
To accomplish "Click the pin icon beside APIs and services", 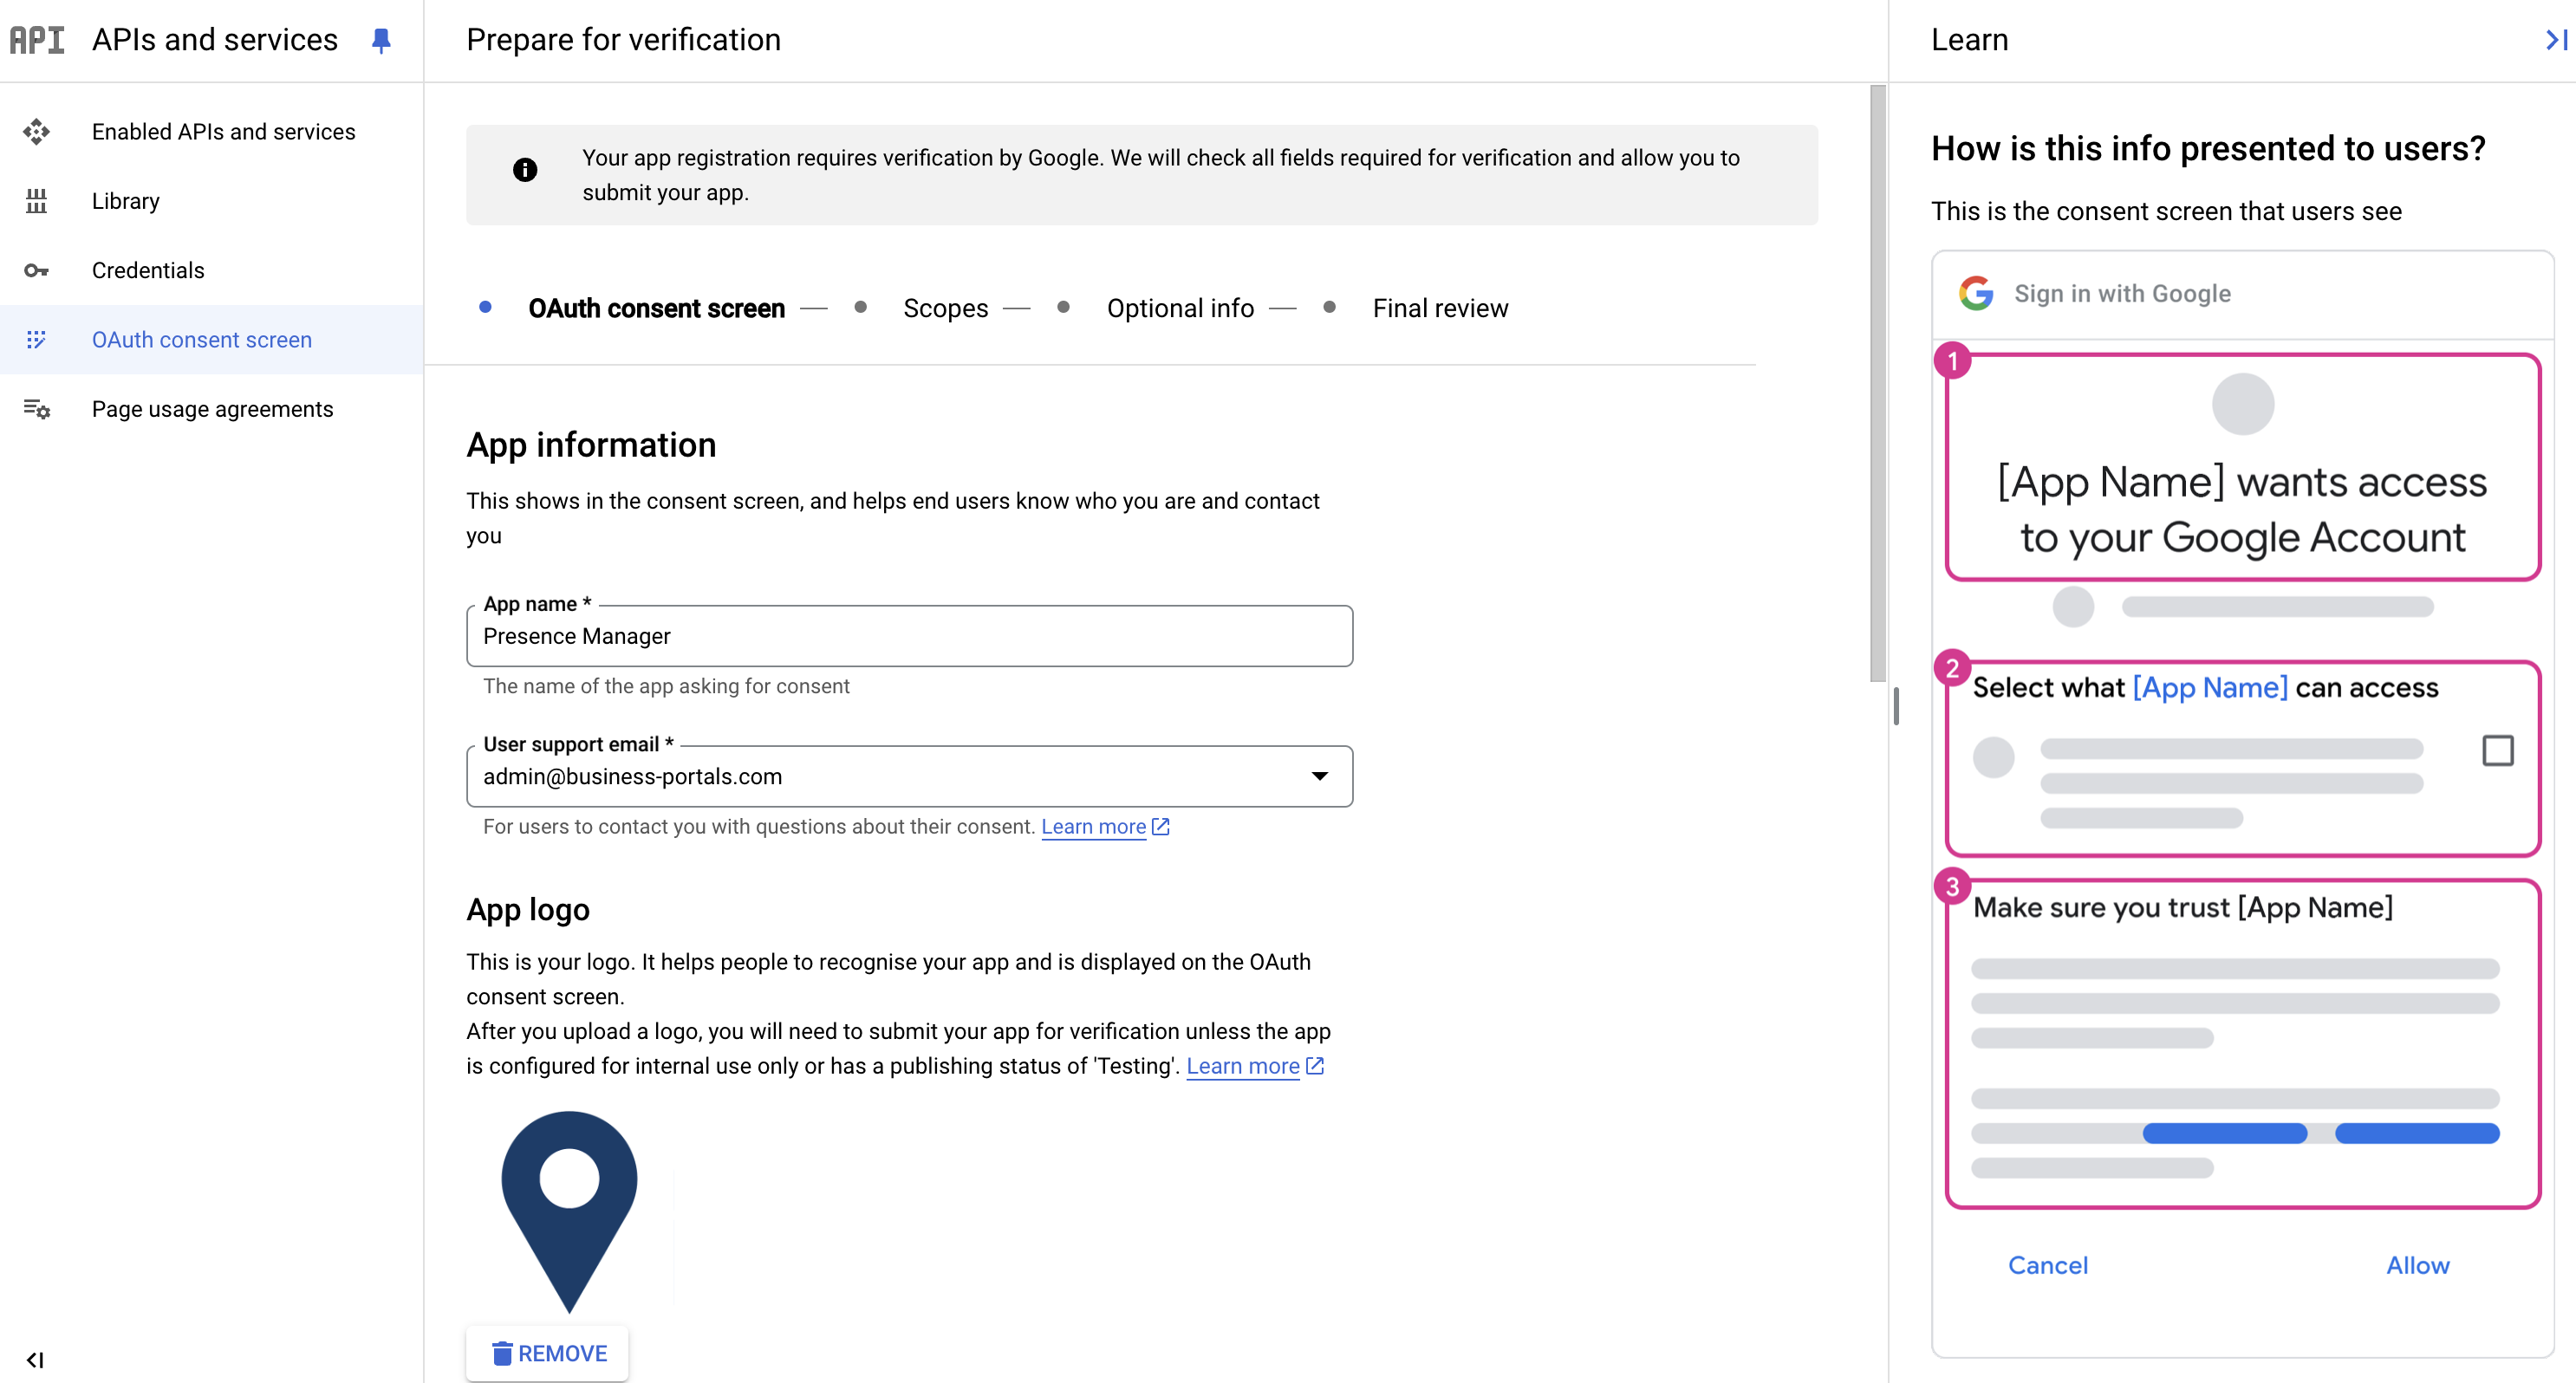I will tap(381, 40).
